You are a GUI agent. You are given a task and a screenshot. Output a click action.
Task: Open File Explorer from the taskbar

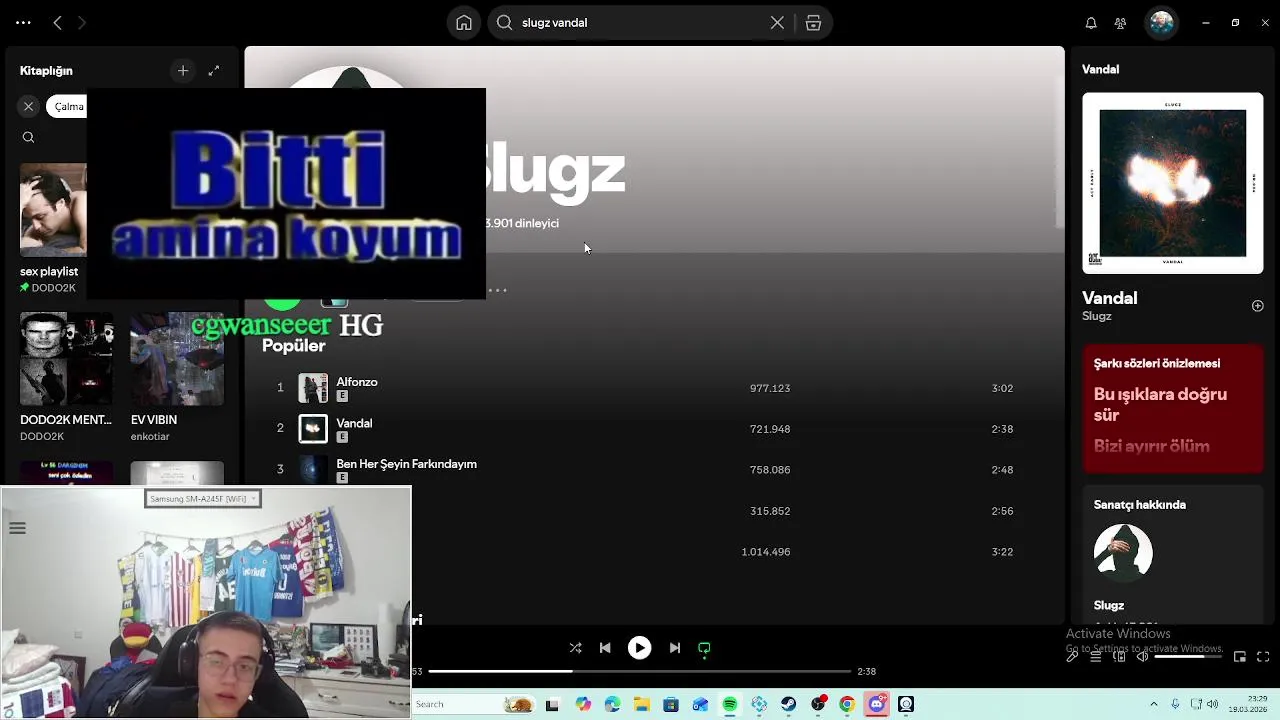641,705
